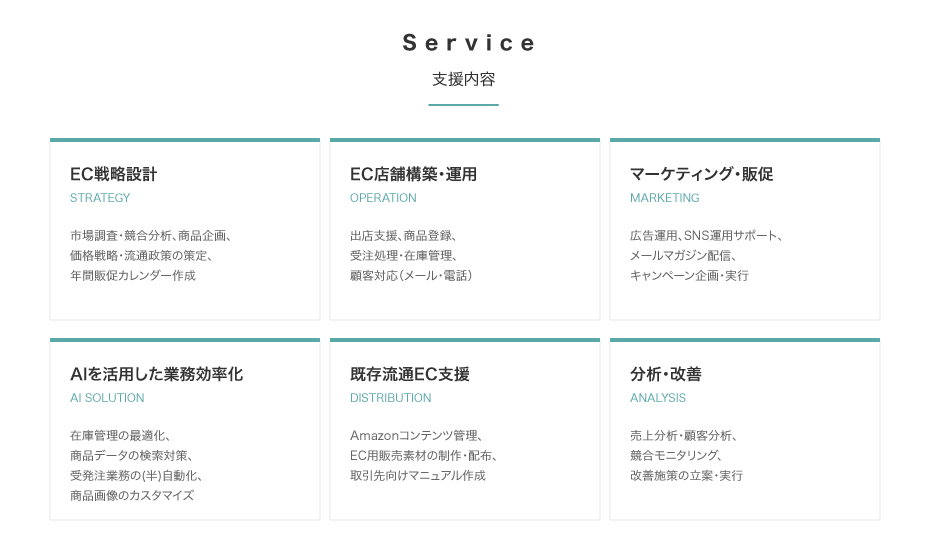Click the ANALYSIS label
The width and height of the screenshot is (930, 543).
(x=658, y=398)
